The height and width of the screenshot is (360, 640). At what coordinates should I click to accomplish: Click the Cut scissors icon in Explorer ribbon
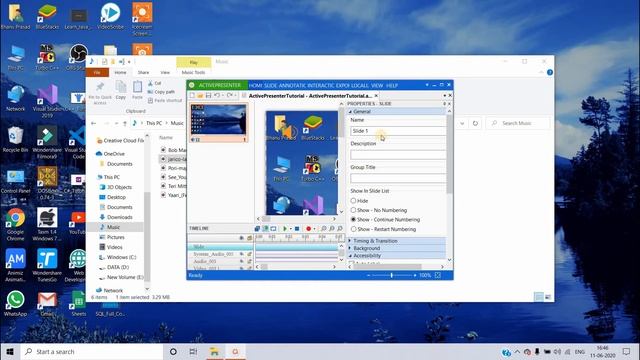(x=150, y=83)
